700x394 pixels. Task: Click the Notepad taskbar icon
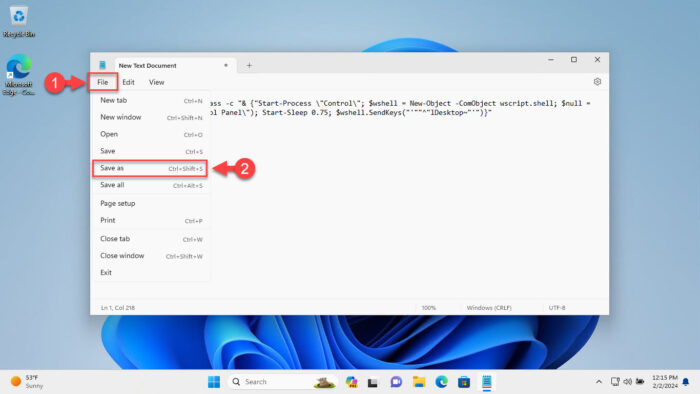(487, 382)
